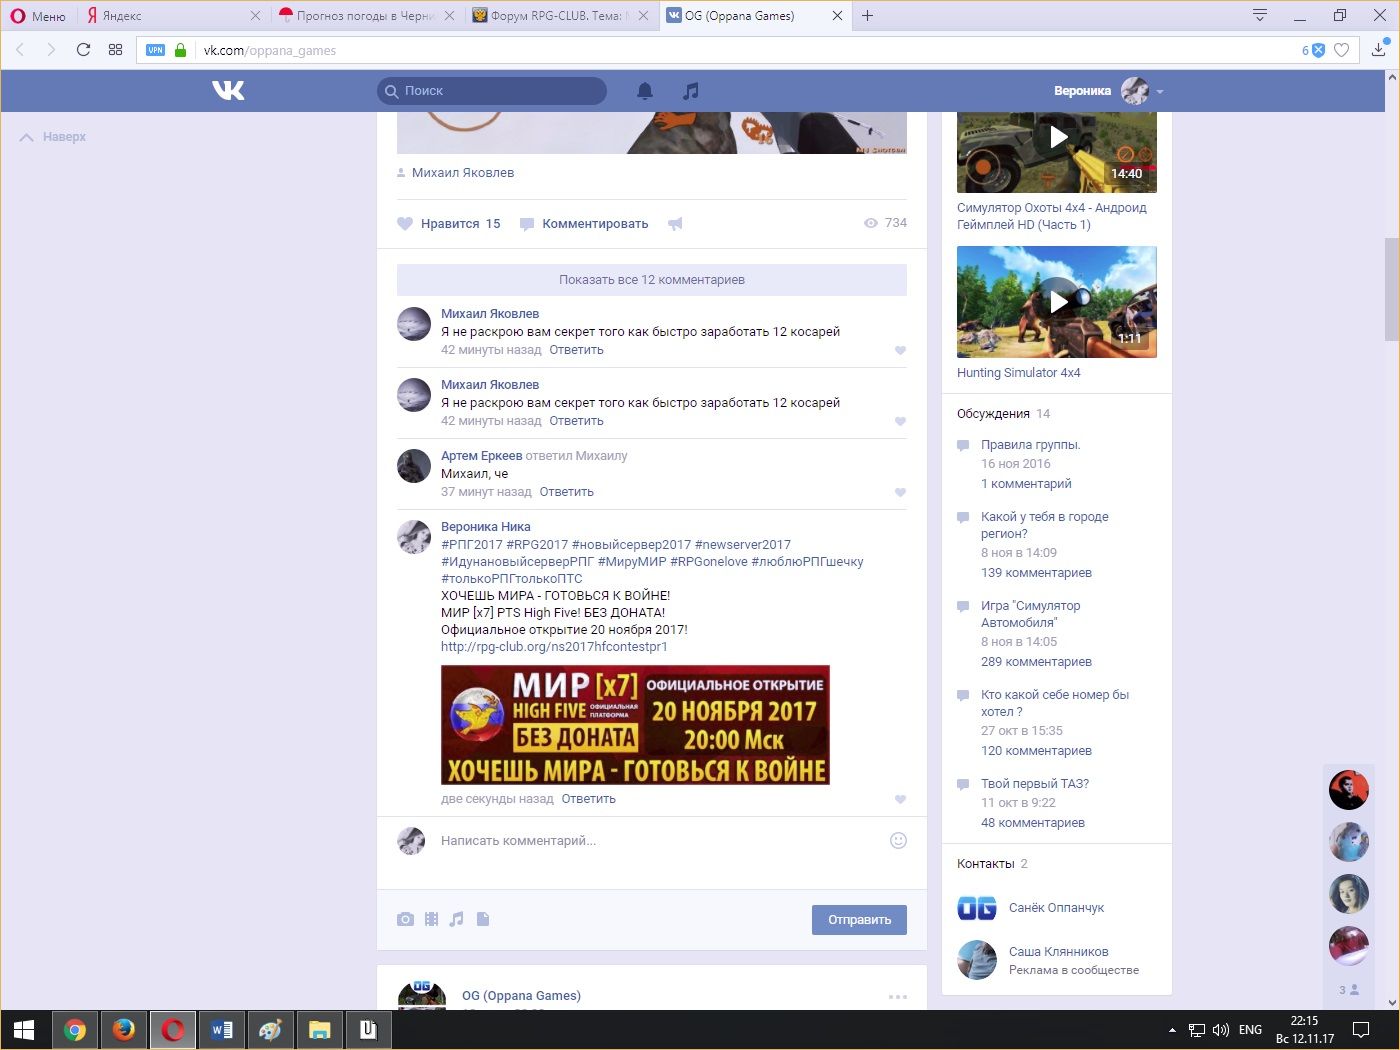Viewport: 1400px width, 1050px height.
Task: Expand all 12 comments
Action: click(651, 280)
